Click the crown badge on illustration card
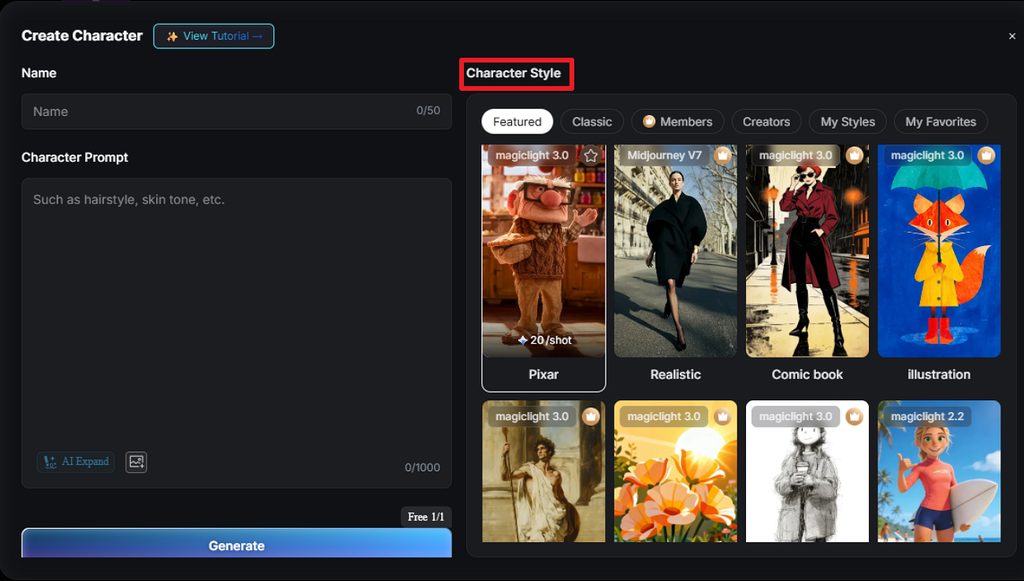 point(986,155)
